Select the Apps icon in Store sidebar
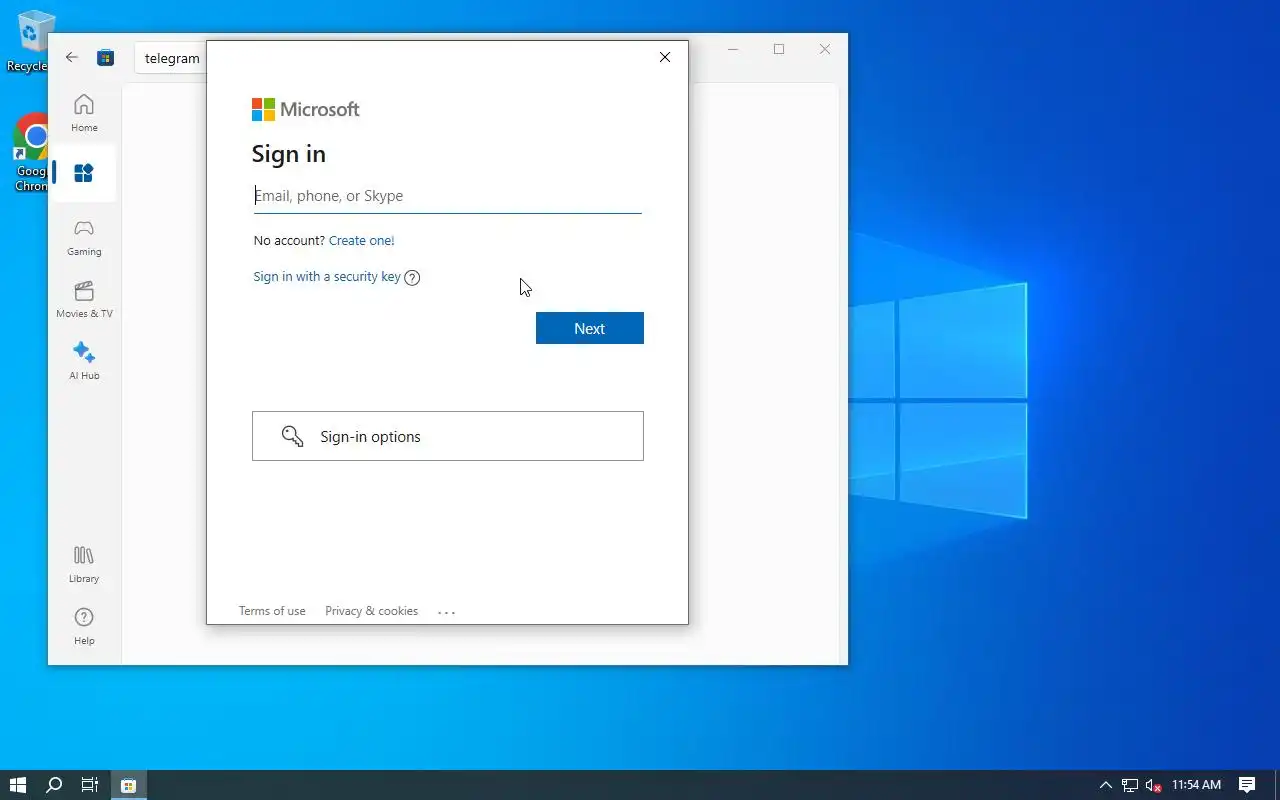This screenshot has width=1280, height=800. click(84, 173)
